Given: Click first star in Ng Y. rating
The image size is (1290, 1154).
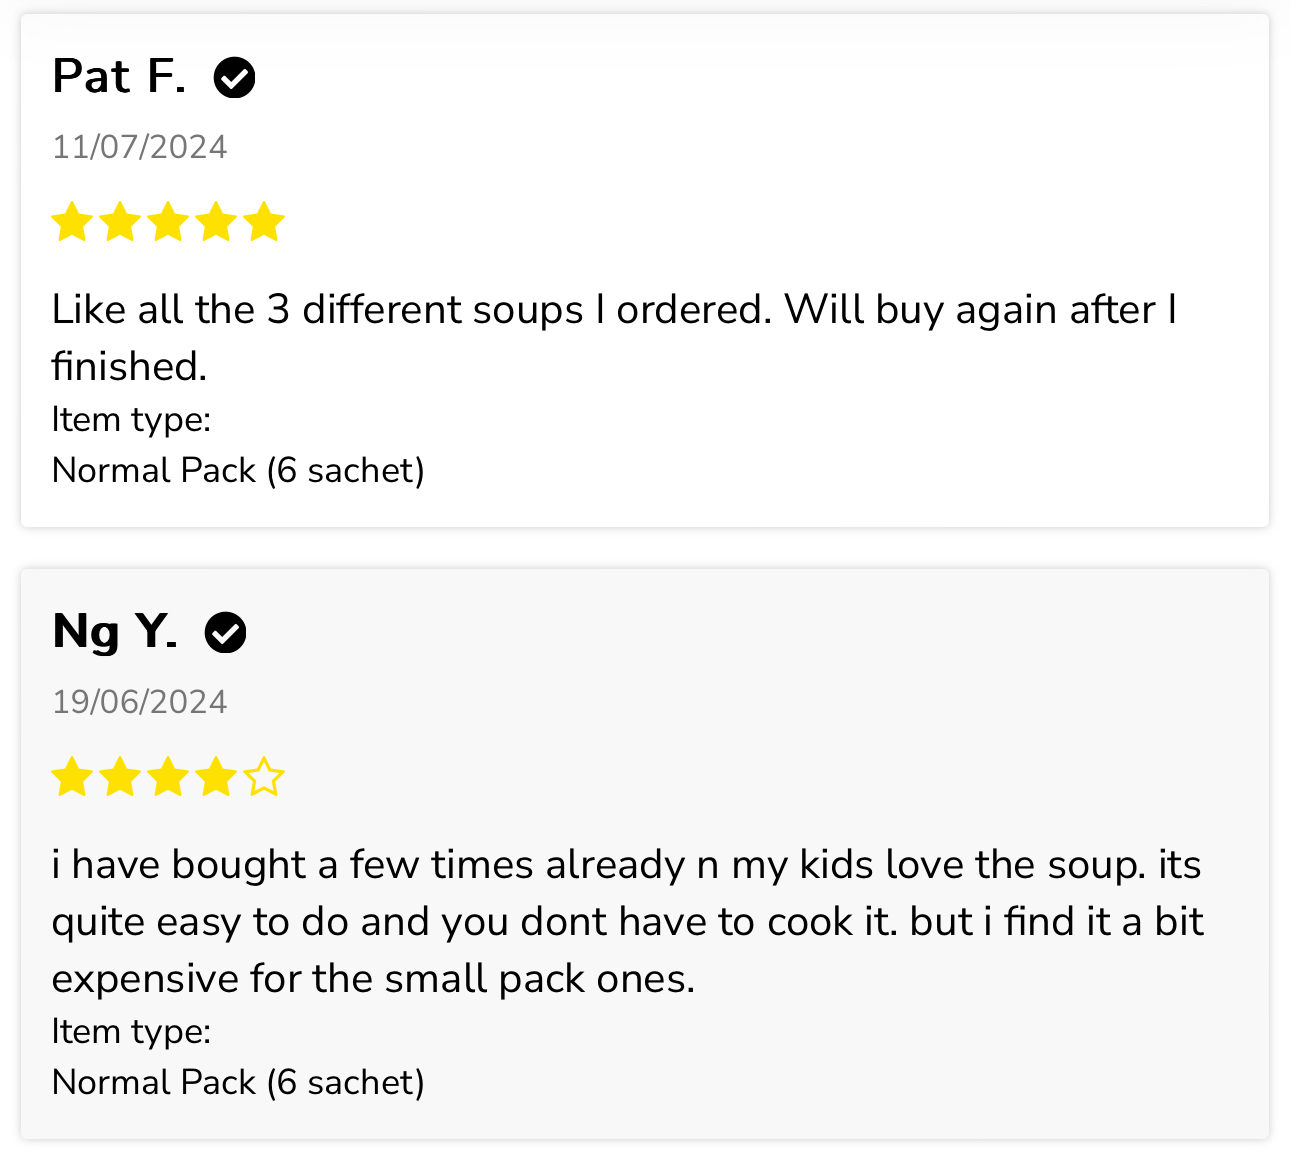Looking at the screenshot, I should [72, 777].
